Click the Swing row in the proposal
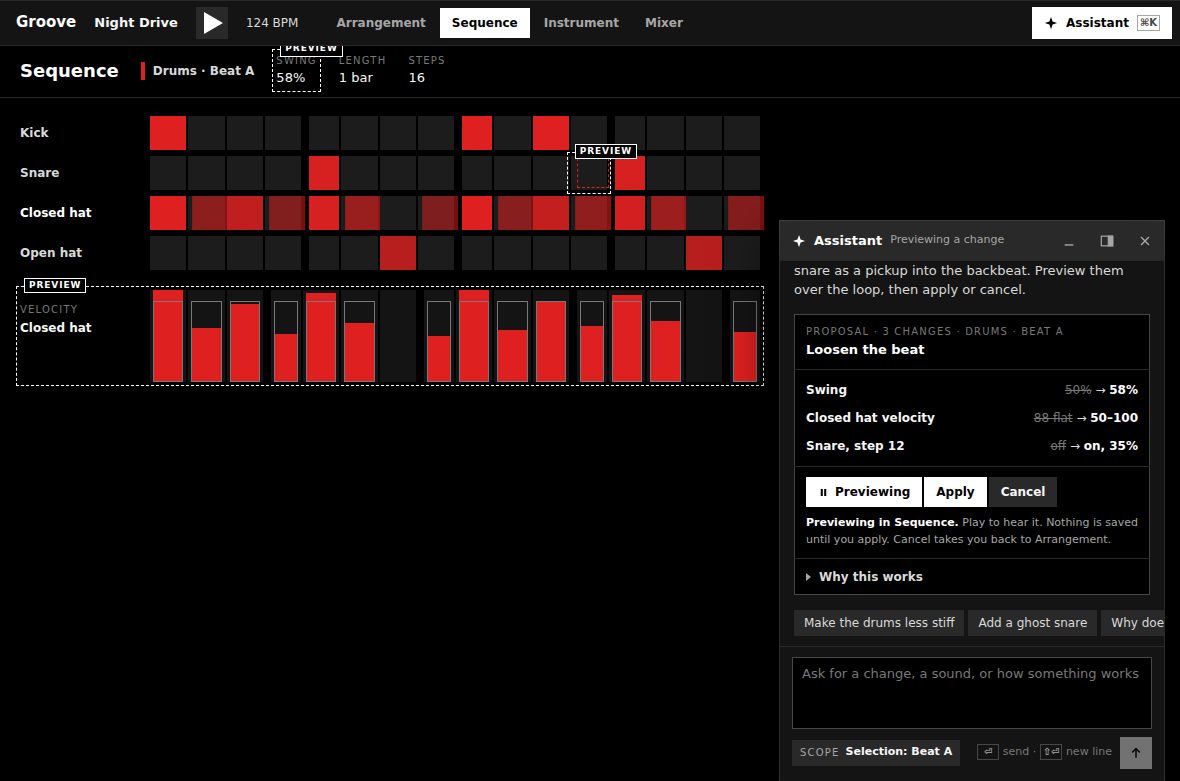Screen dimensions: 1180x781 972,390
